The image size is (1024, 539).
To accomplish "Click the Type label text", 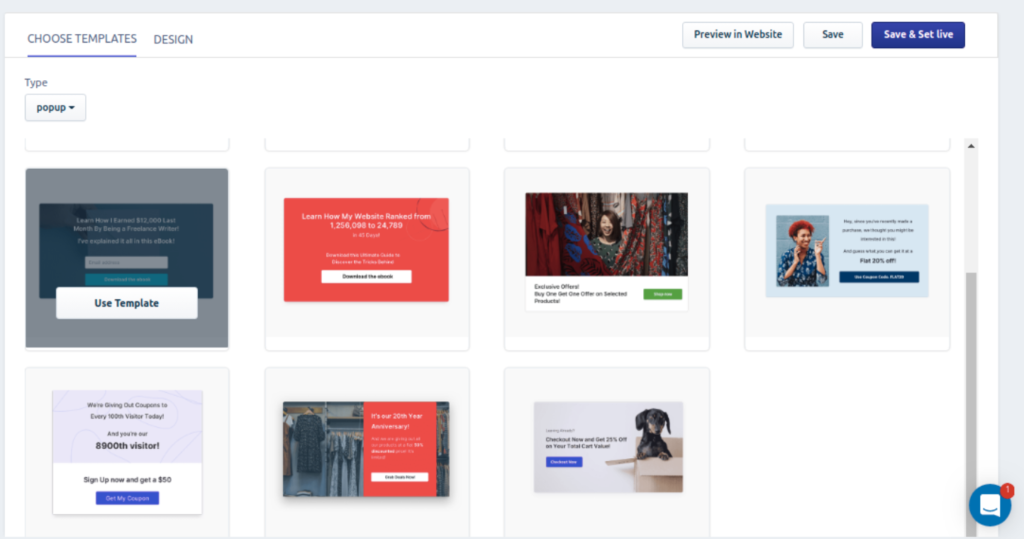I will coord(36,82).
